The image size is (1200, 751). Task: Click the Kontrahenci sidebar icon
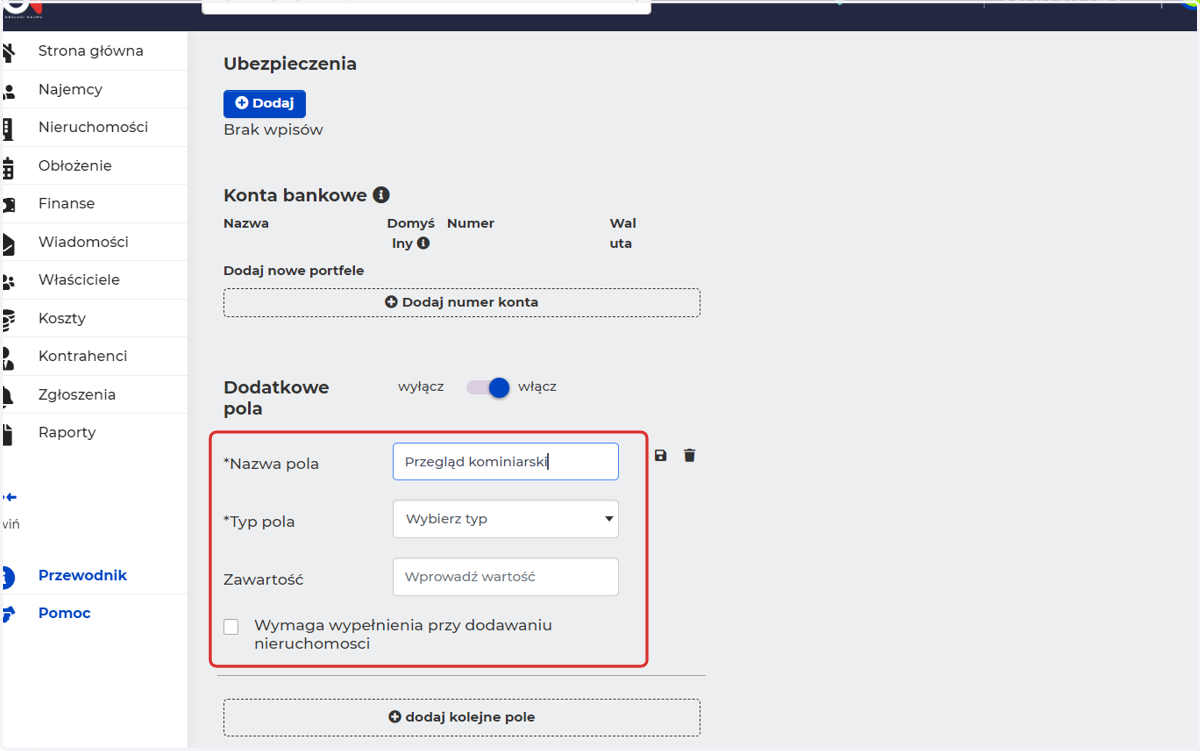click(x=8, y=357)
